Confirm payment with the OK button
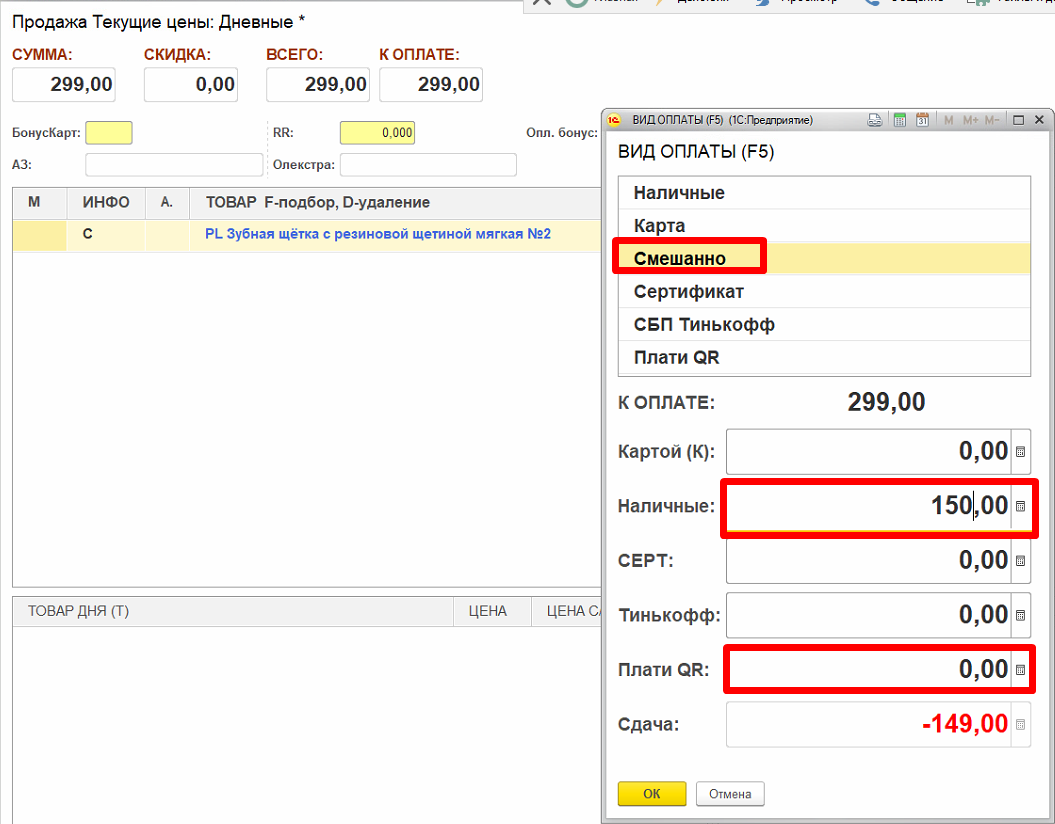 click(652, 794)
